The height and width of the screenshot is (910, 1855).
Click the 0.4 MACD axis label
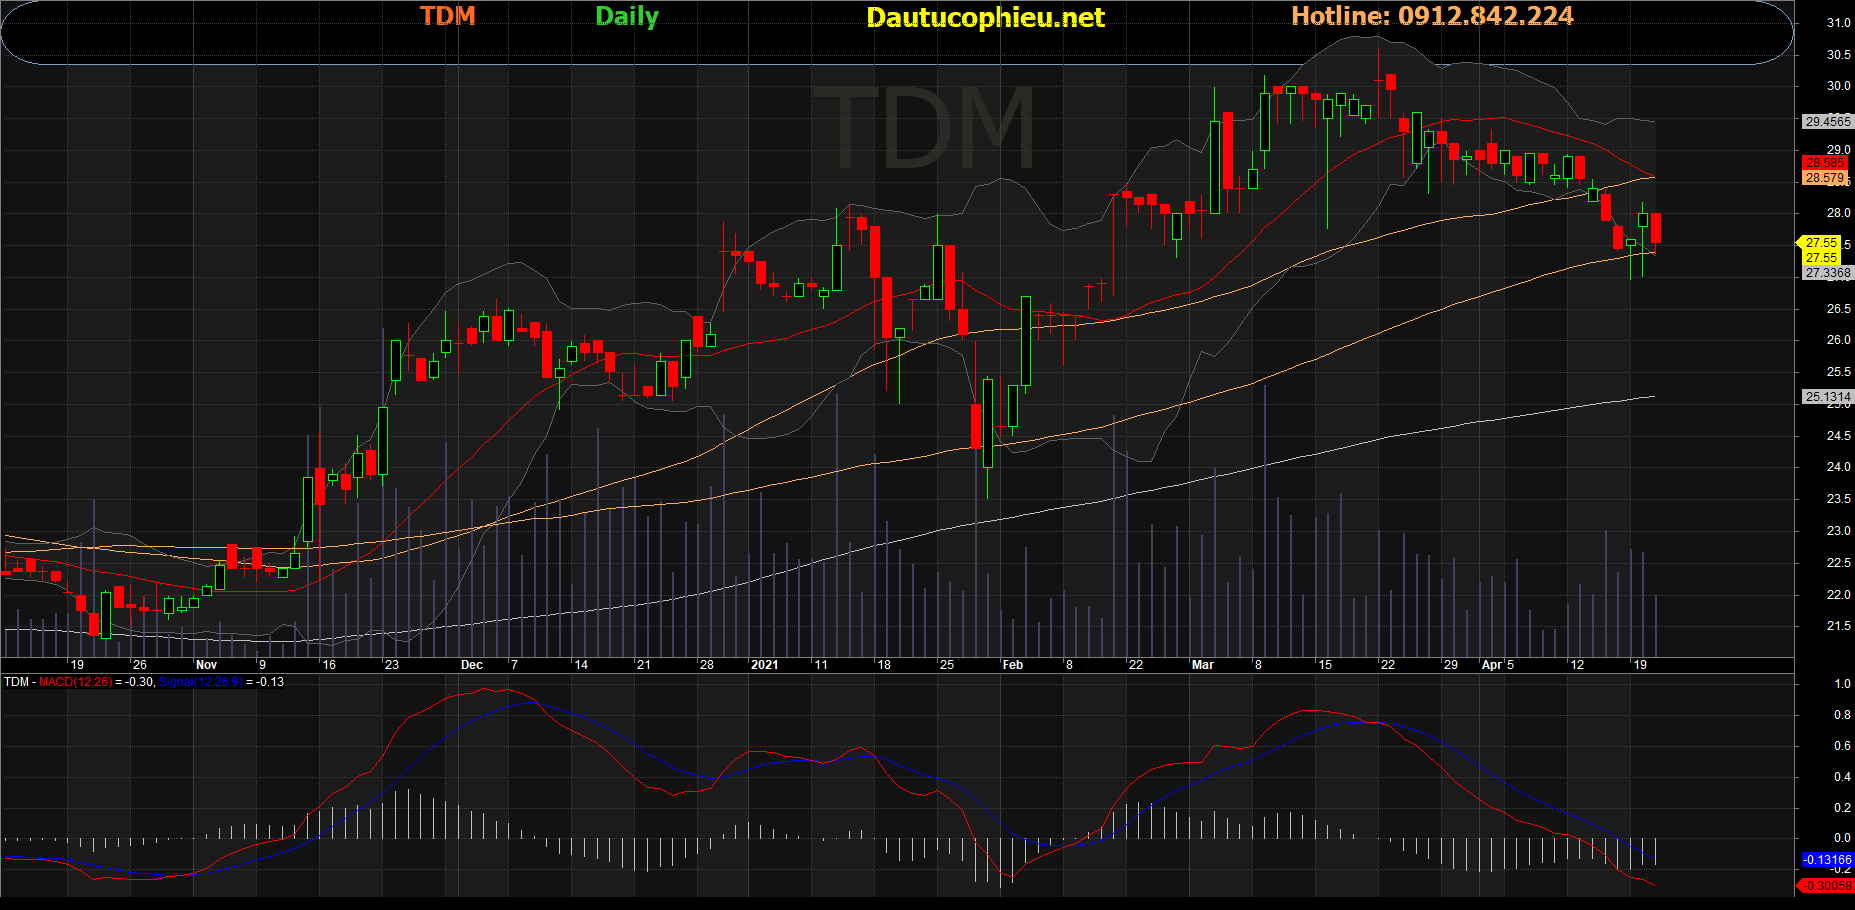coord(1842,777)
